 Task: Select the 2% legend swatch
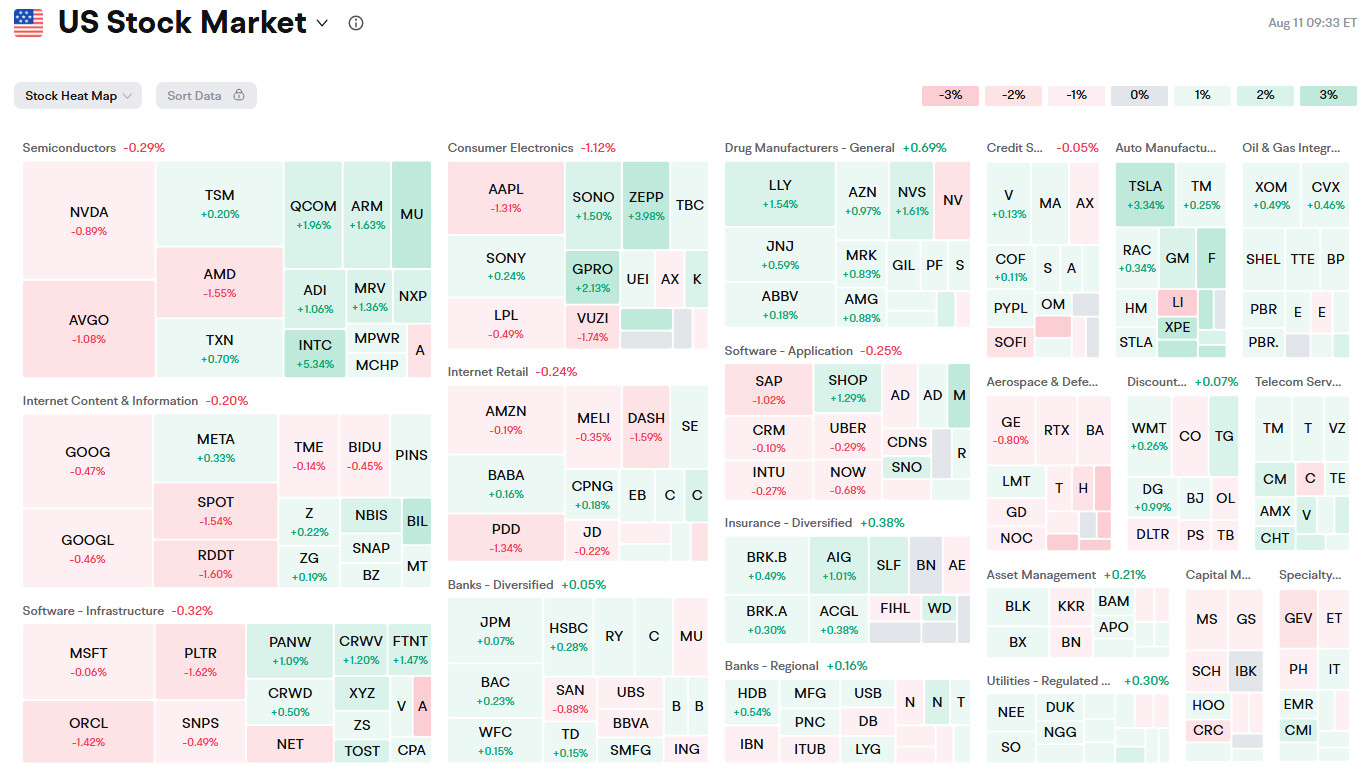point(1265,95)
